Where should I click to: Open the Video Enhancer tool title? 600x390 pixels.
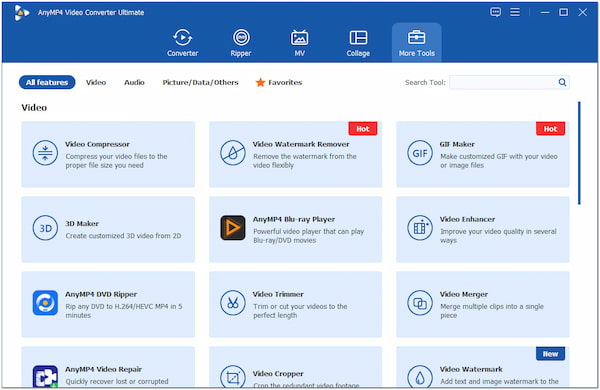467,219
